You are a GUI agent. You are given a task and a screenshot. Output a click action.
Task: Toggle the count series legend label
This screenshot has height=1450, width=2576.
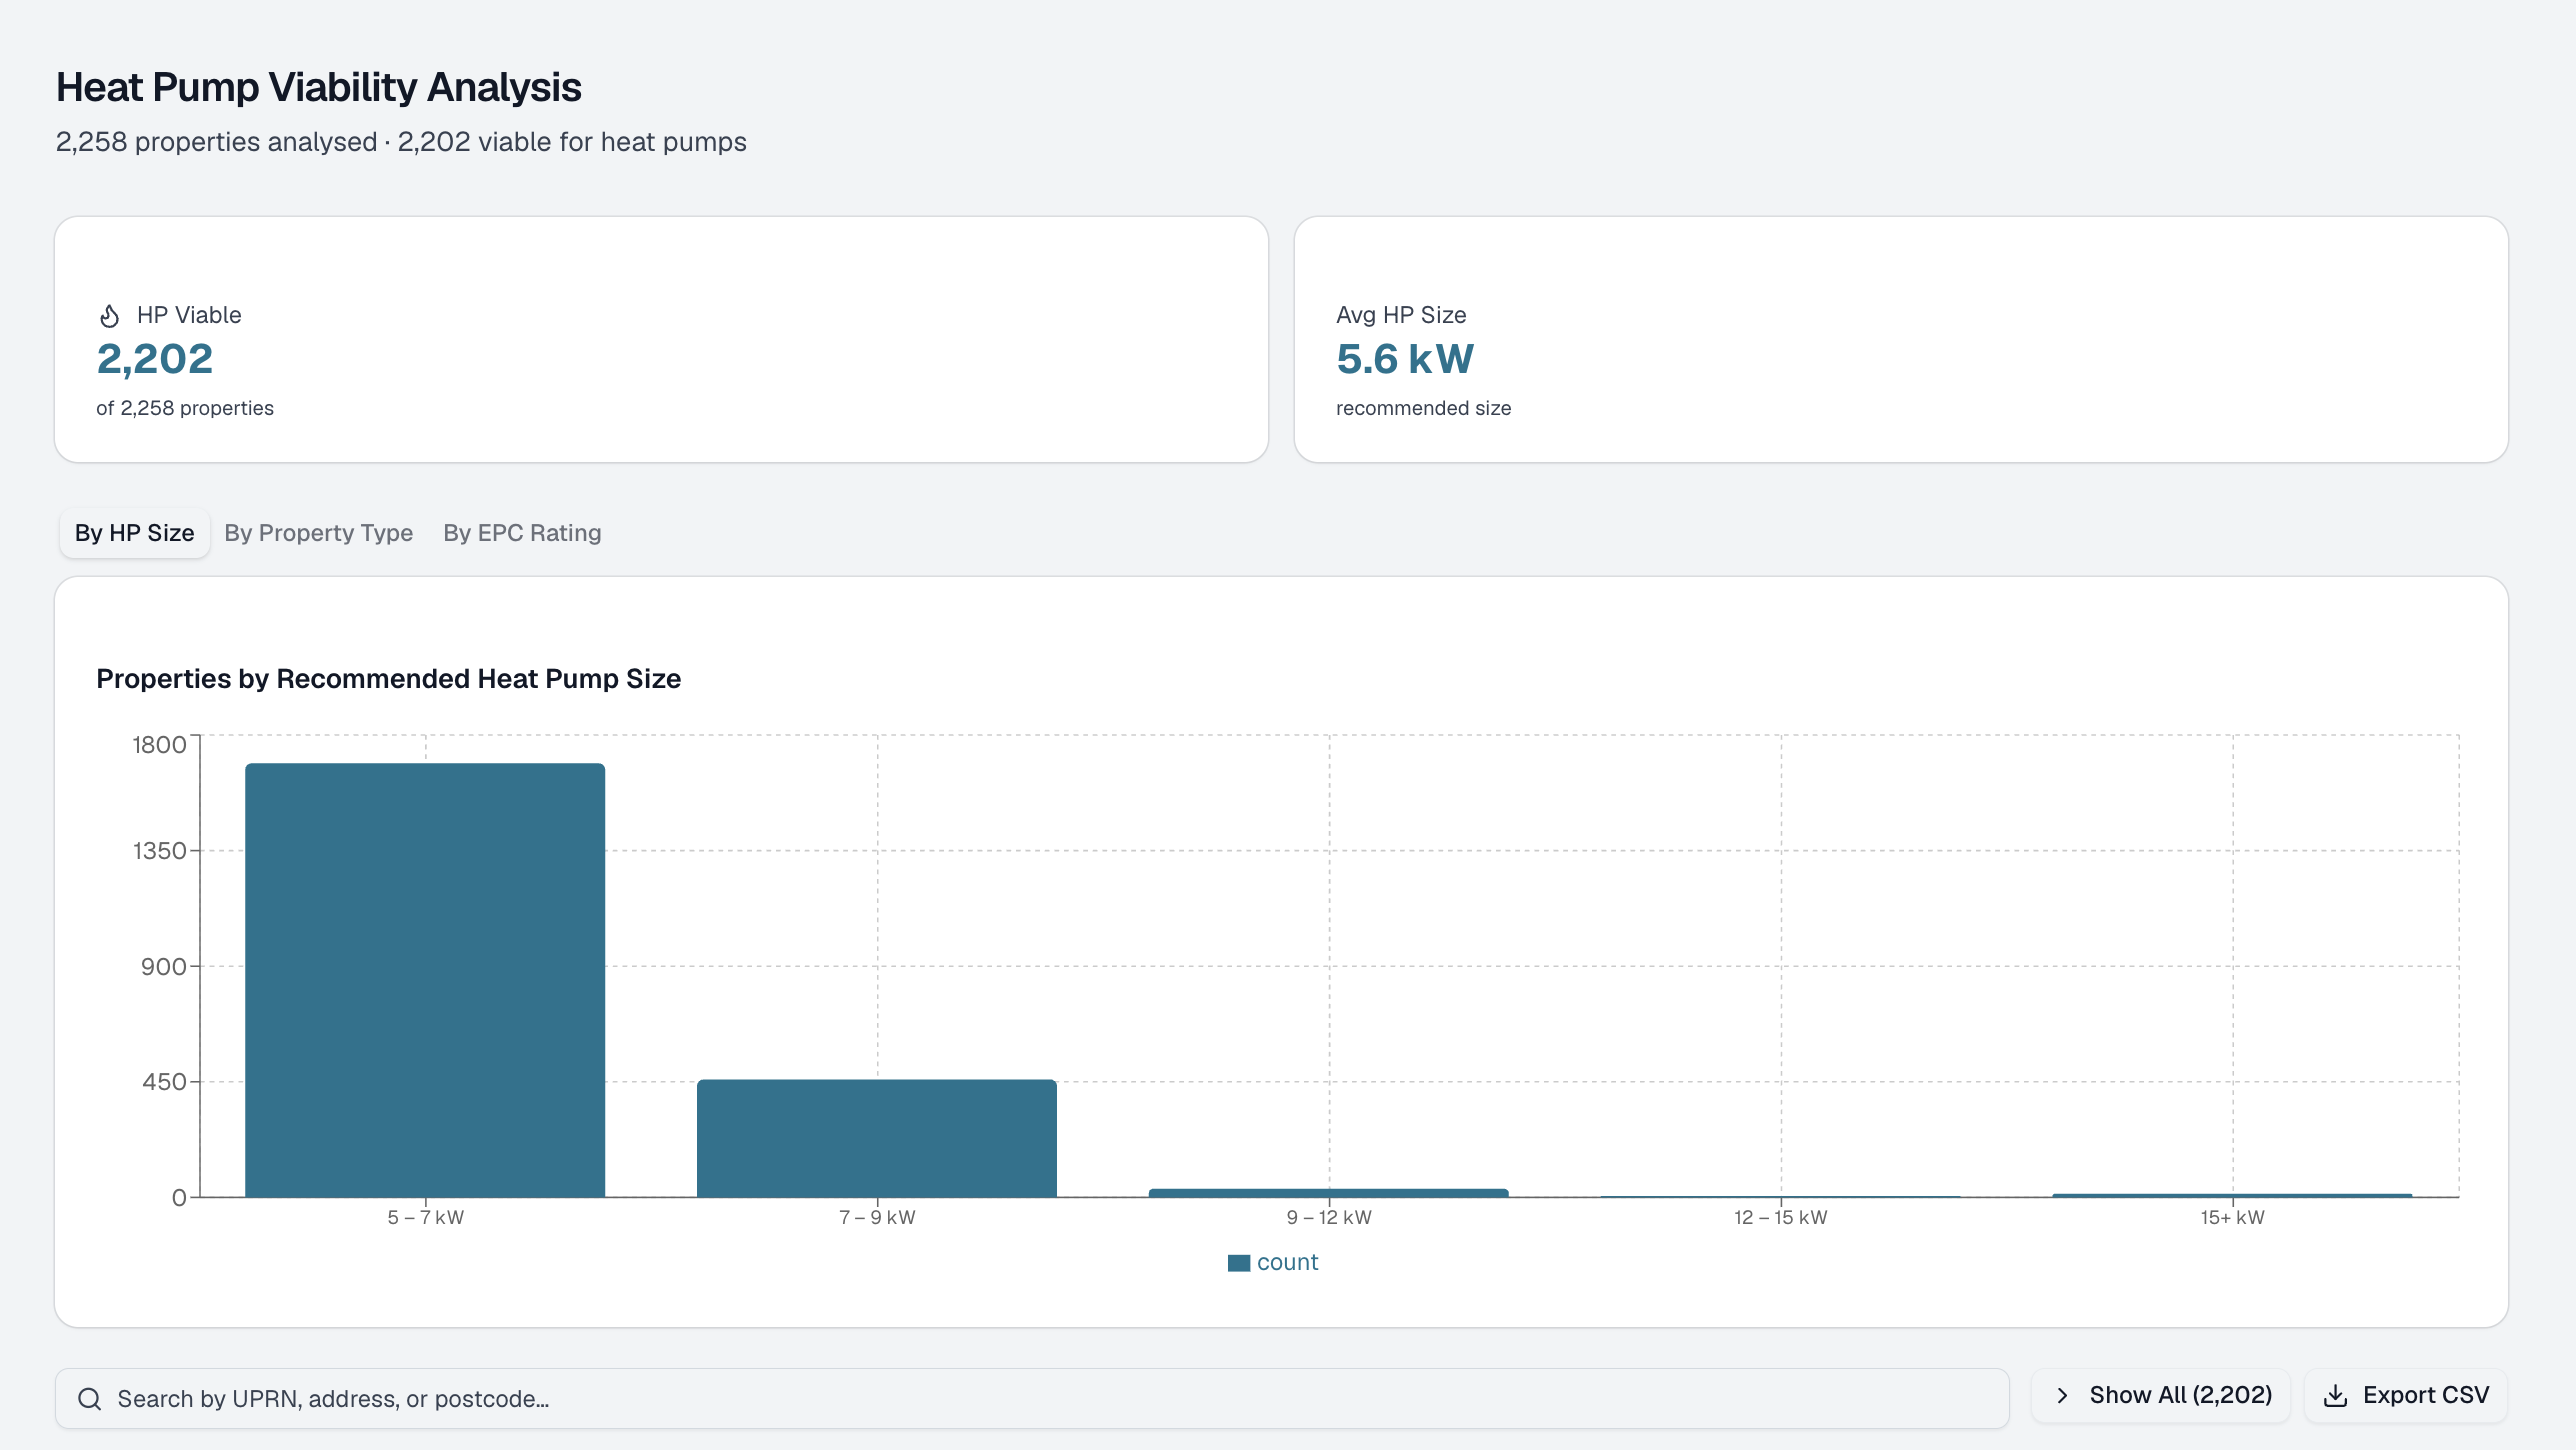[1287, 1262]
